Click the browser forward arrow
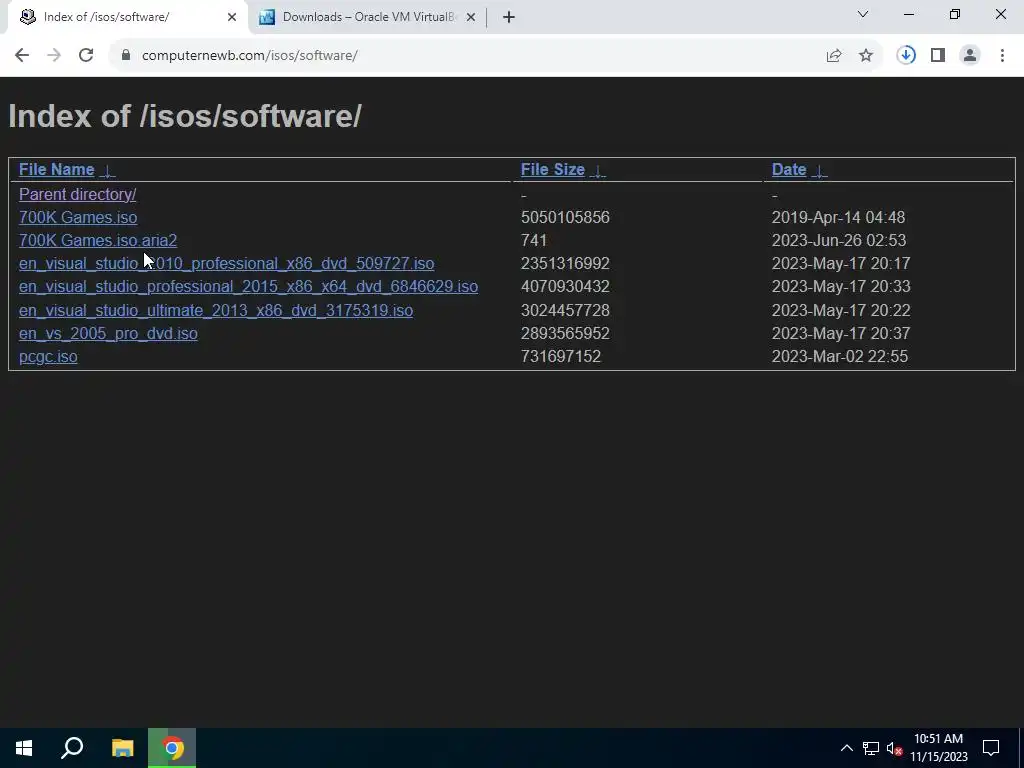This screenshot has height=768, width=1024. [x=54, y=56]
